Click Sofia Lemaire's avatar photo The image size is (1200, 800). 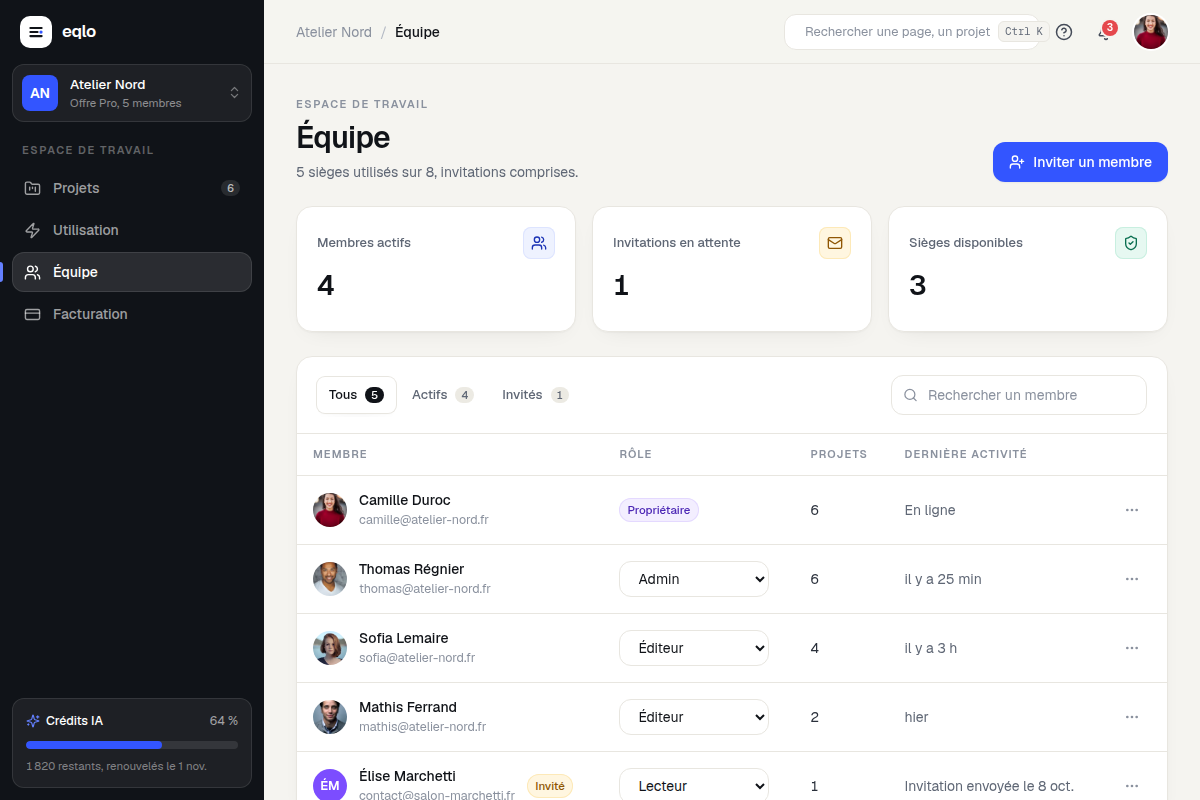pyautogui.click(x=330, y=648)
